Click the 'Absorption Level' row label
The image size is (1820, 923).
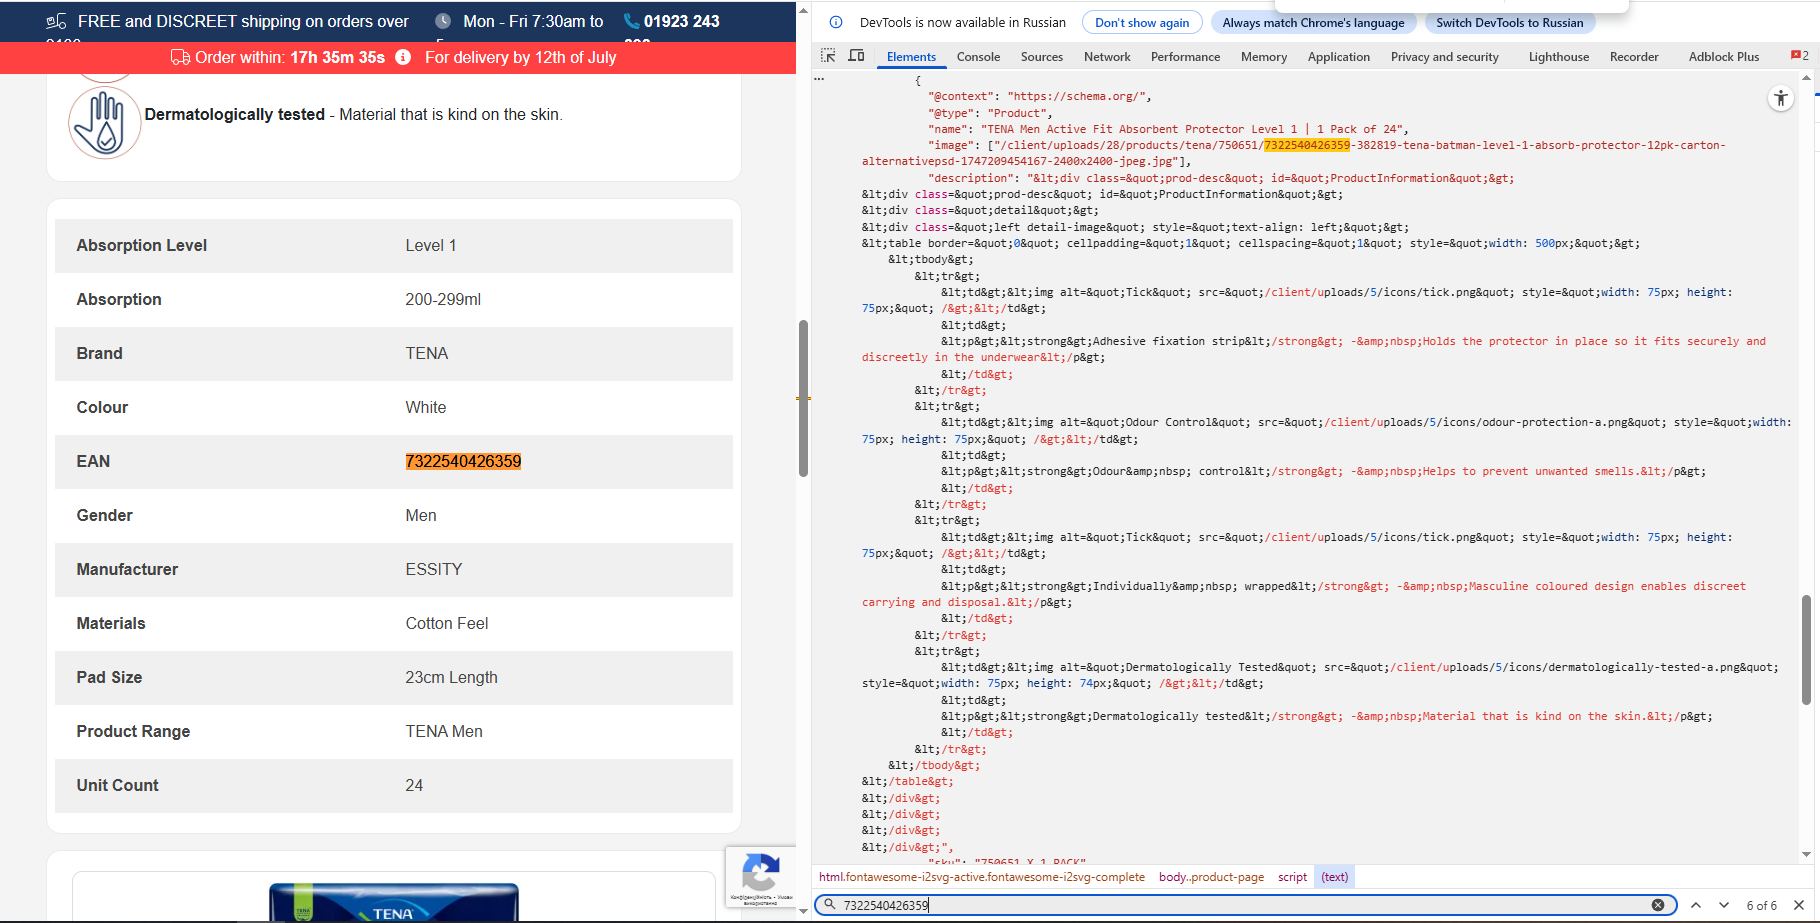(142, 245)
